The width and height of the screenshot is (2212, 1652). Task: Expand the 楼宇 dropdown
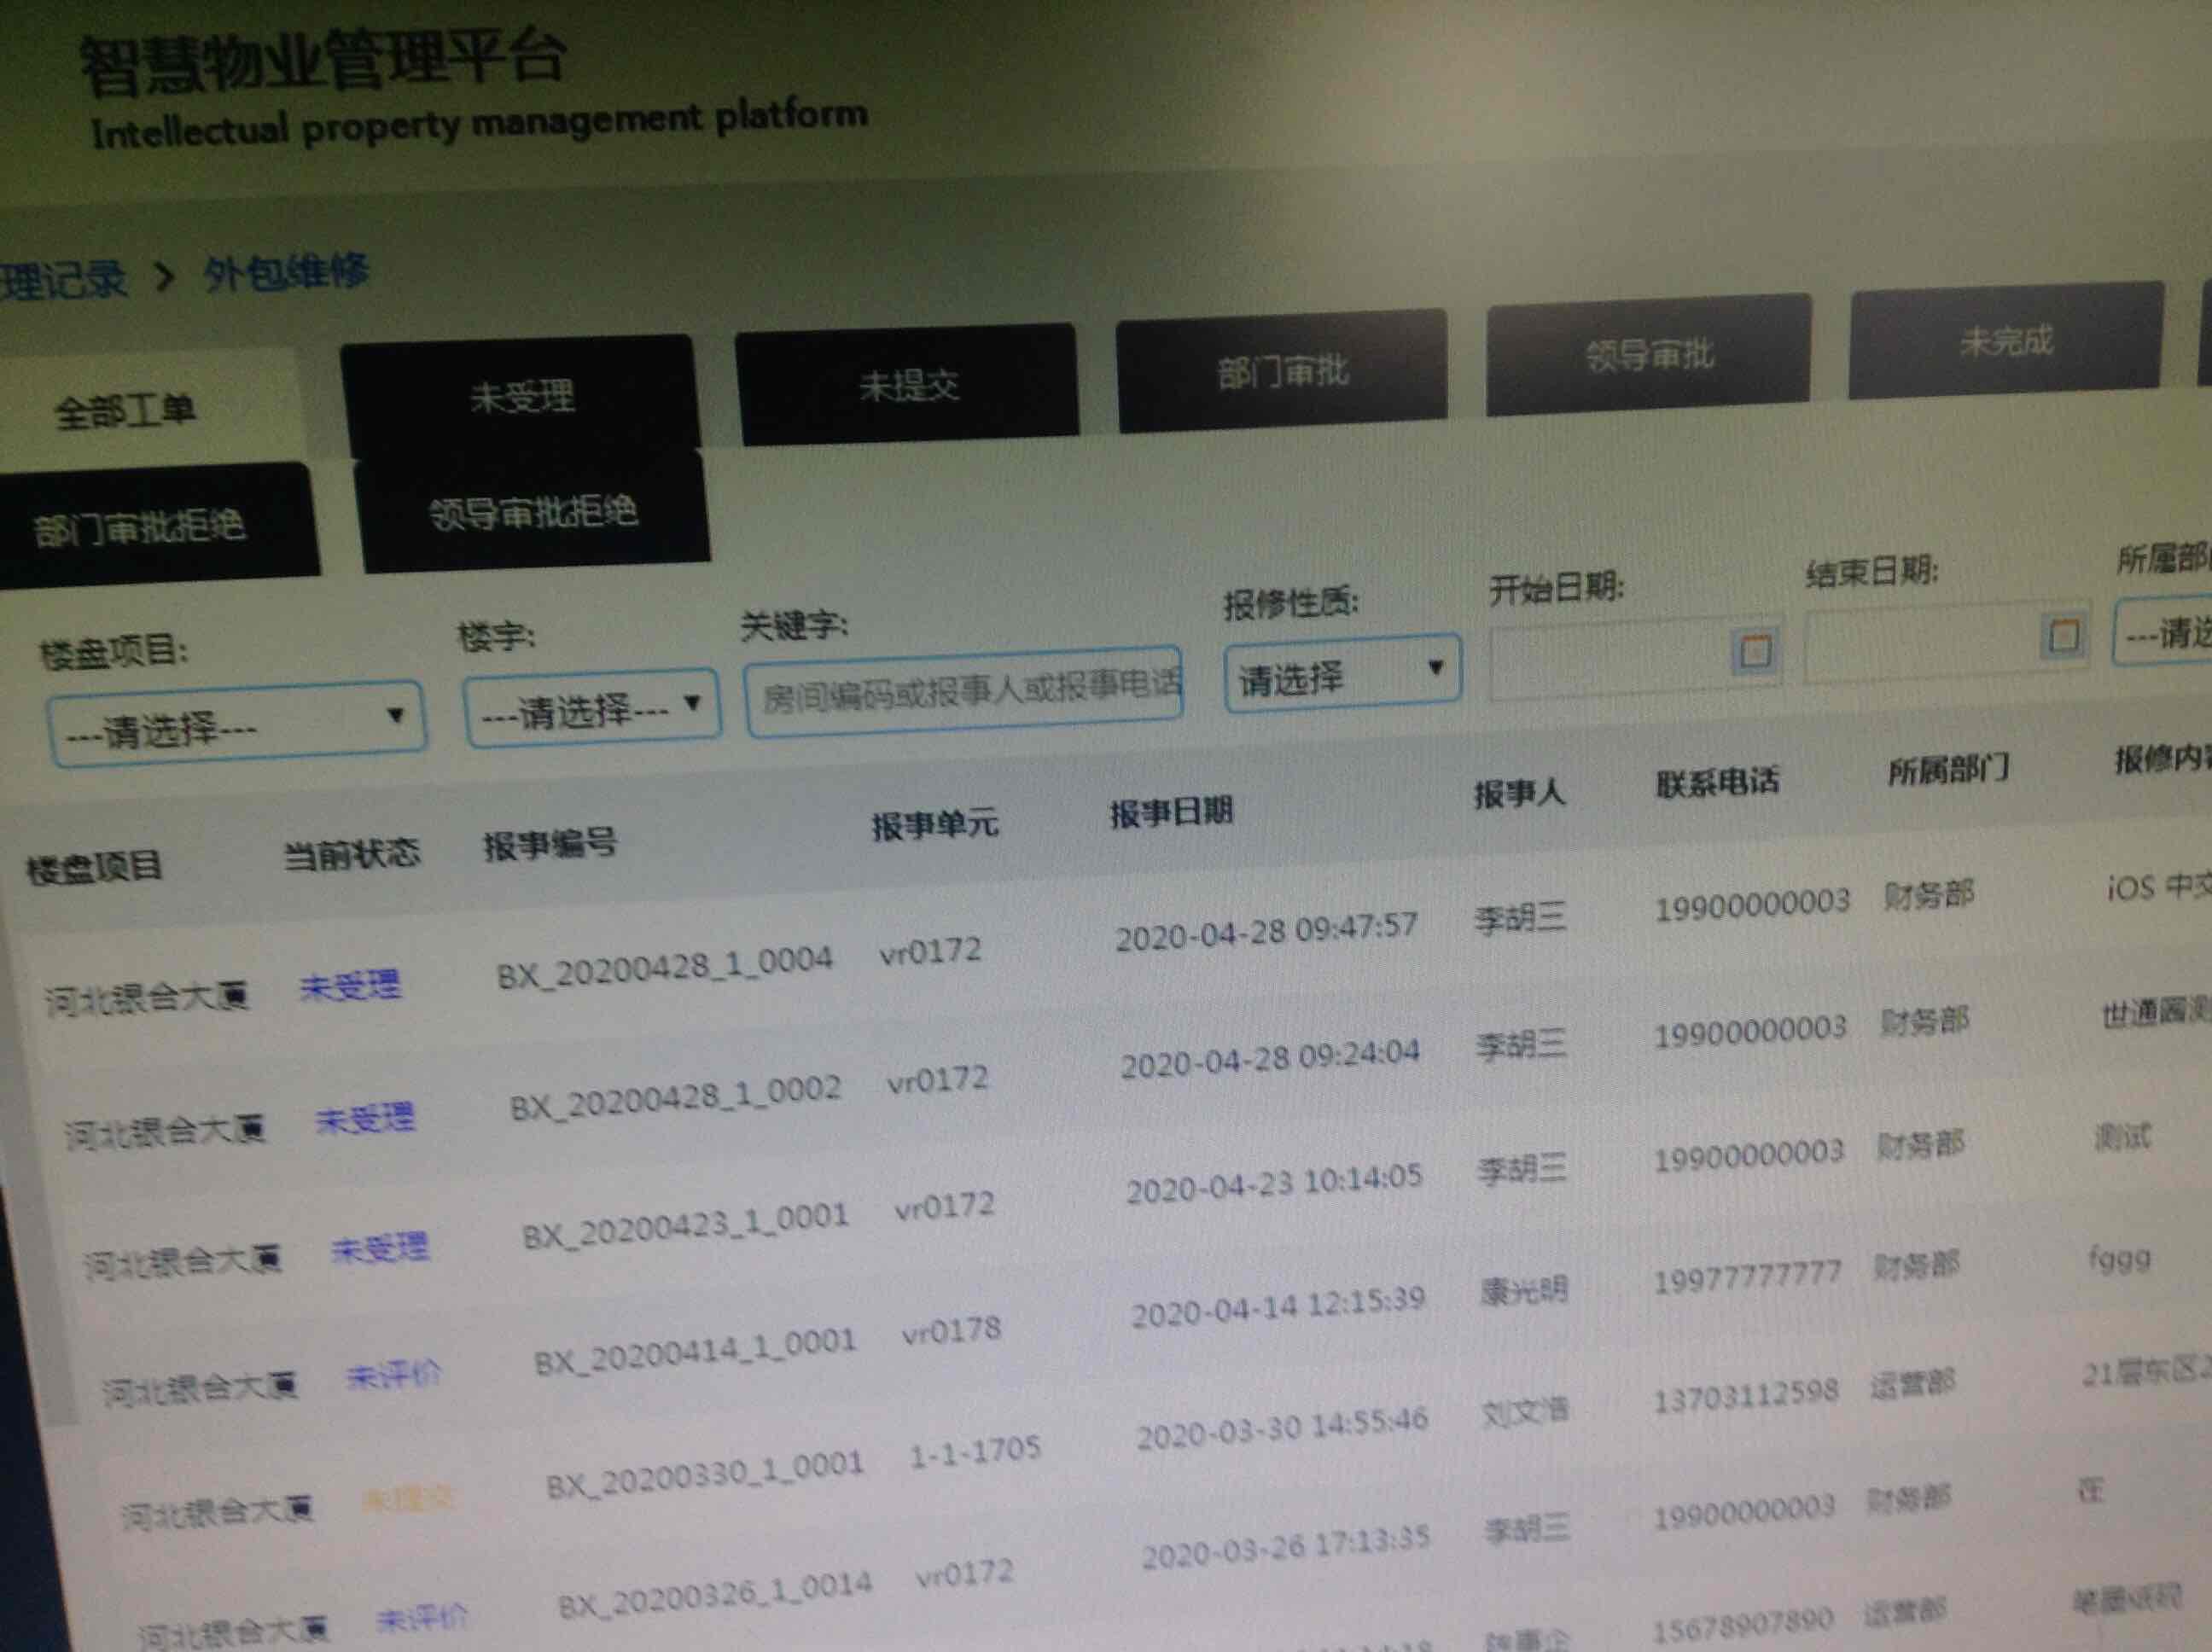pyautogui.click(x=592, y=708)
